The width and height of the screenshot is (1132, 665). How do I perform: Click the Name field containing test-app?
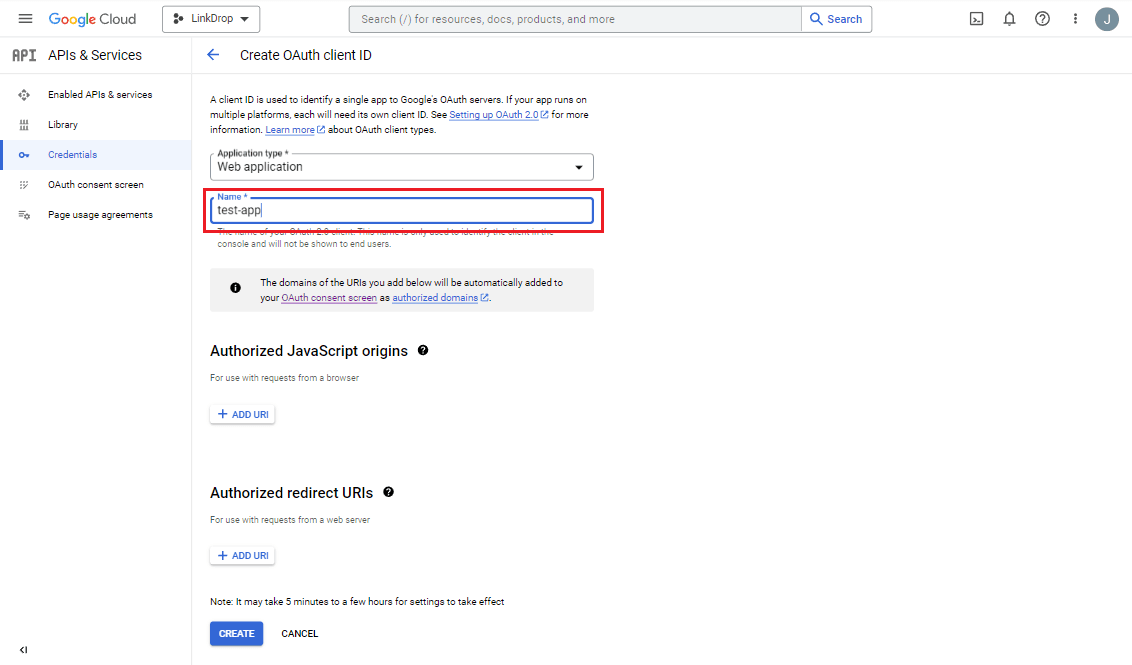point(401,211)
